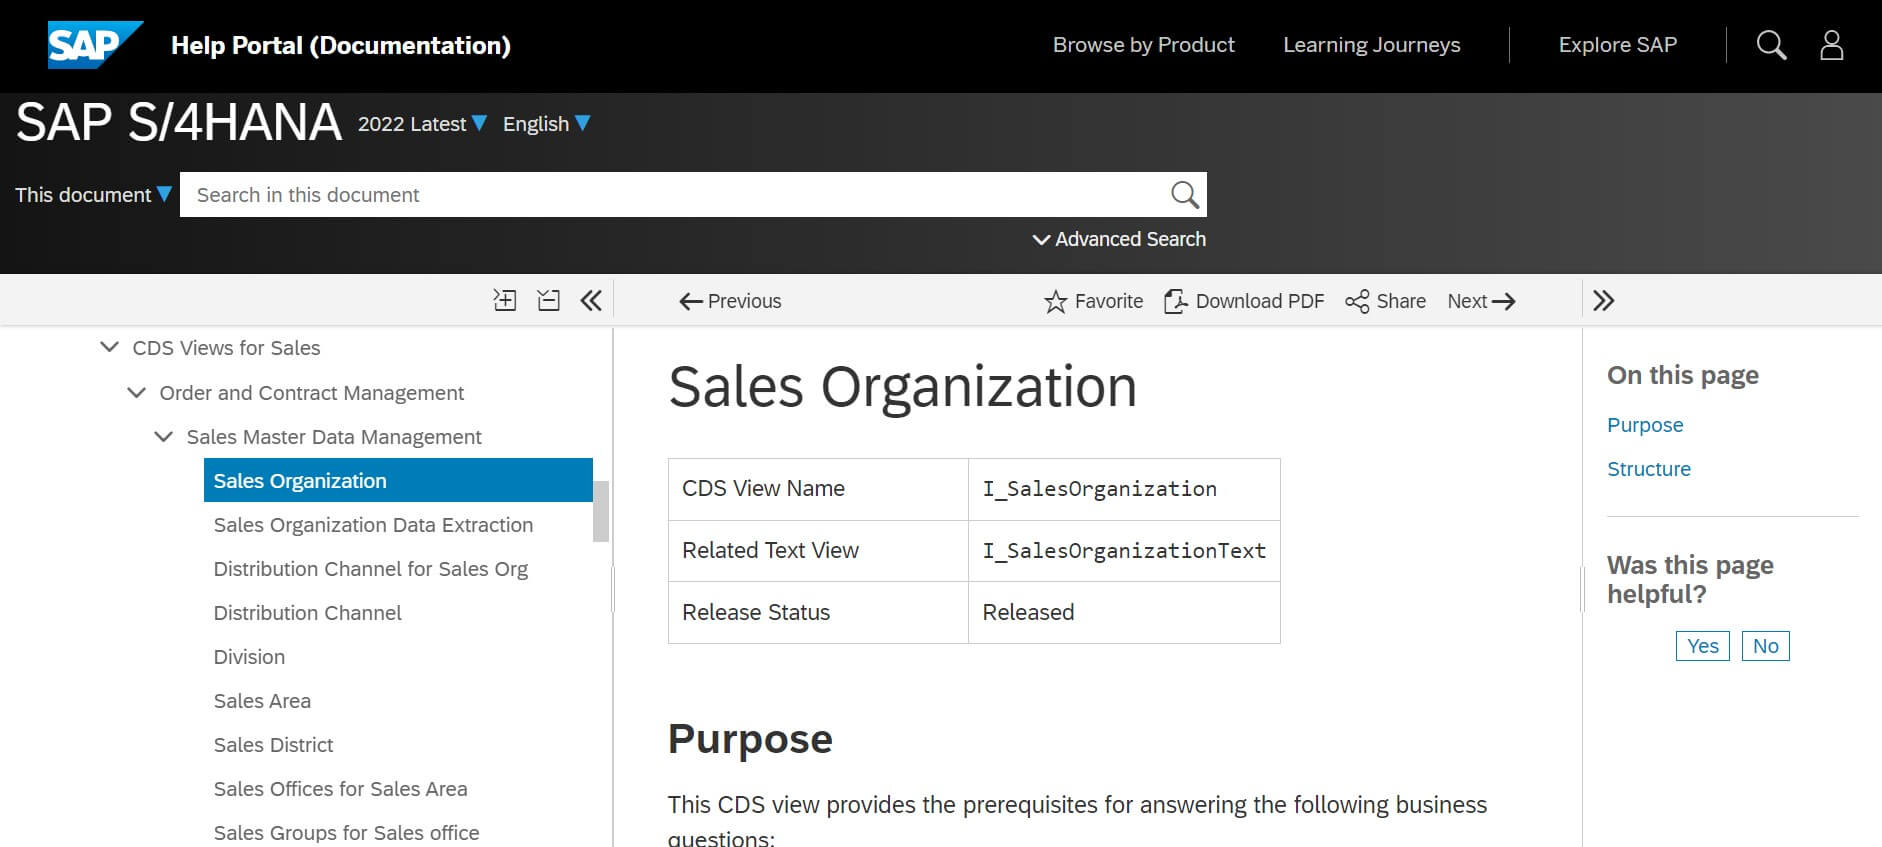Collapse Sales Master Data Management node
1882x847 pixels.
tap(164, 436)
